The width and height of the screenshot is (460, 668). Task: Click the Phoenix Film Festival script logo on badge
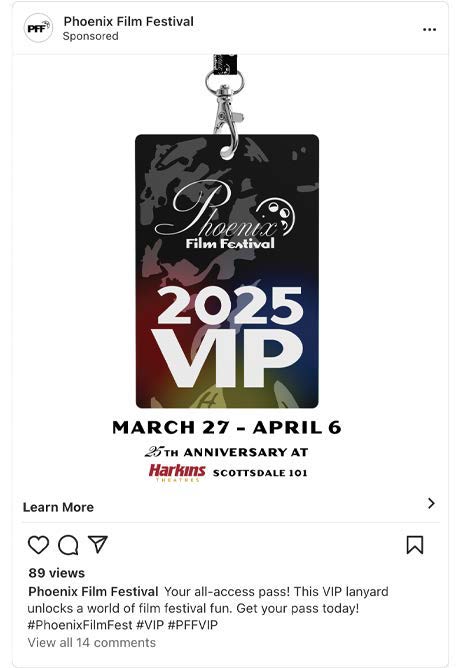pyautogui.click(x=224, y=215)
